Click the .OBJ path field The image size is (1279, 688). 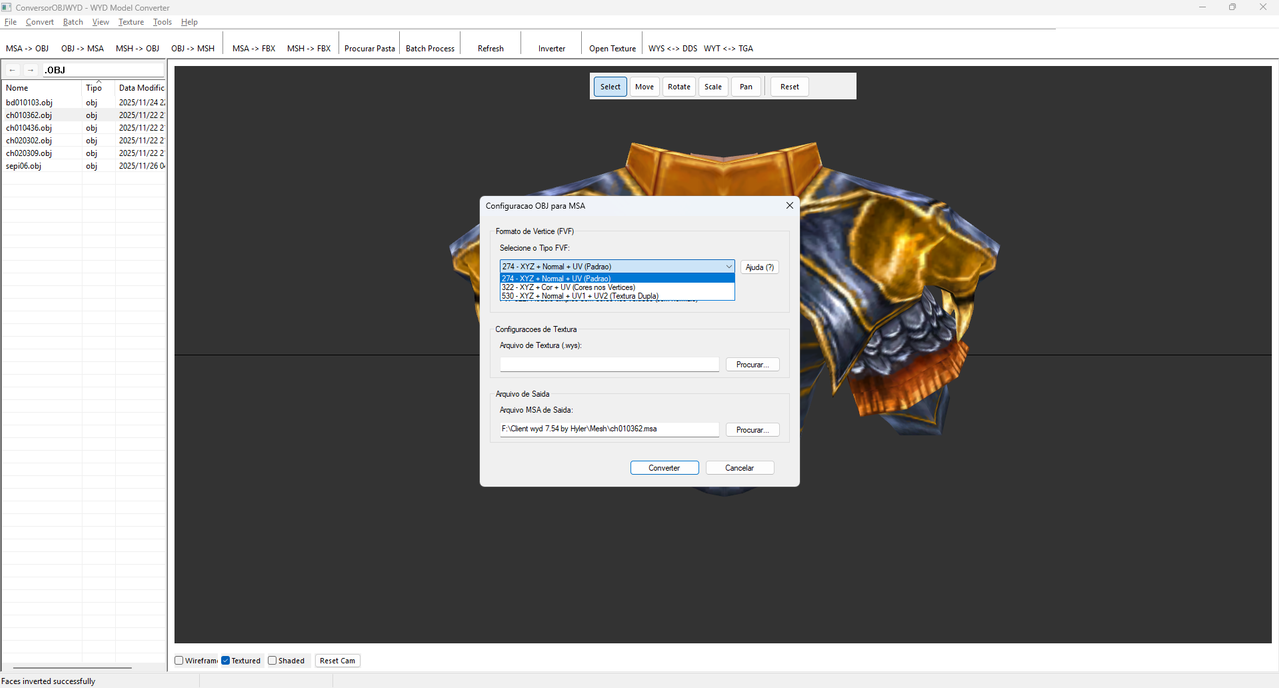[103, 70]
